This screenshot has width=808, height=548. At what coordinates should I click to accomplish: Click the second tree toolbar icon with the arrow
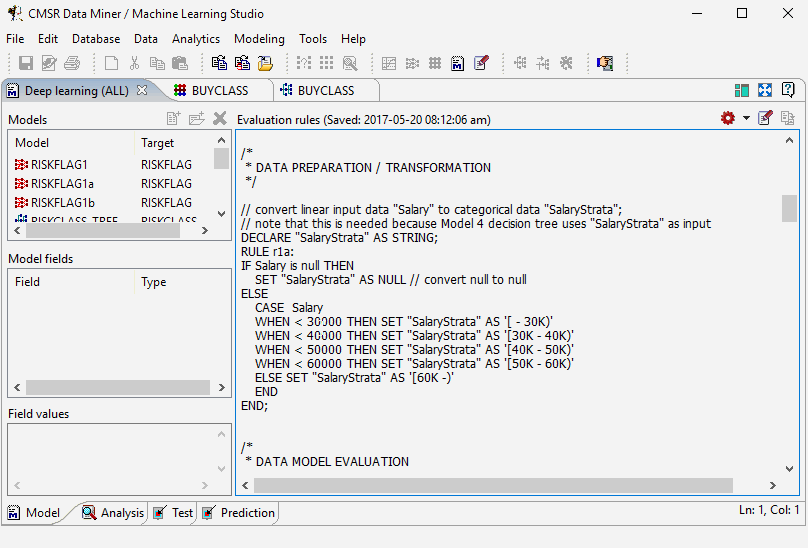(x=543, y=63)
